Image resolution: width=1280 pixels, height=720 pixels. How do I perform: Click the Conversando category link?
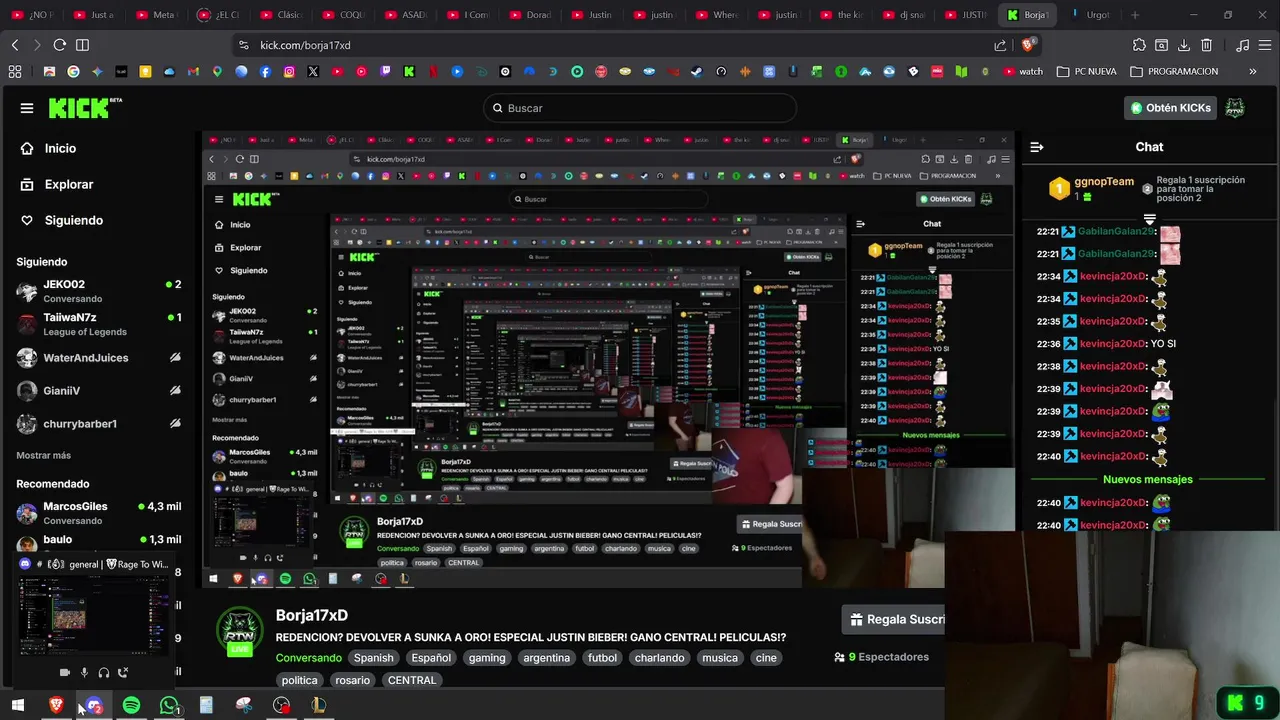(x=309, y=658)
